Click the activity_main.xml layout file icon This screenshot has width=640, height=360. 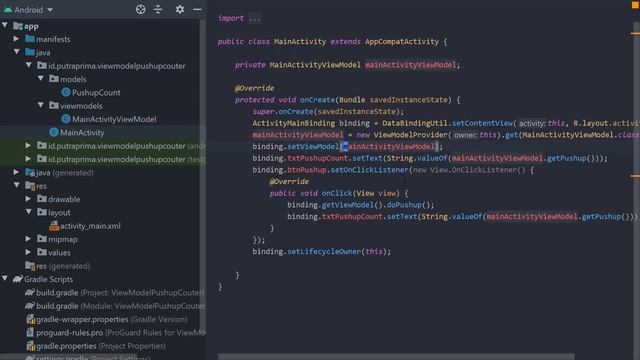54,226
